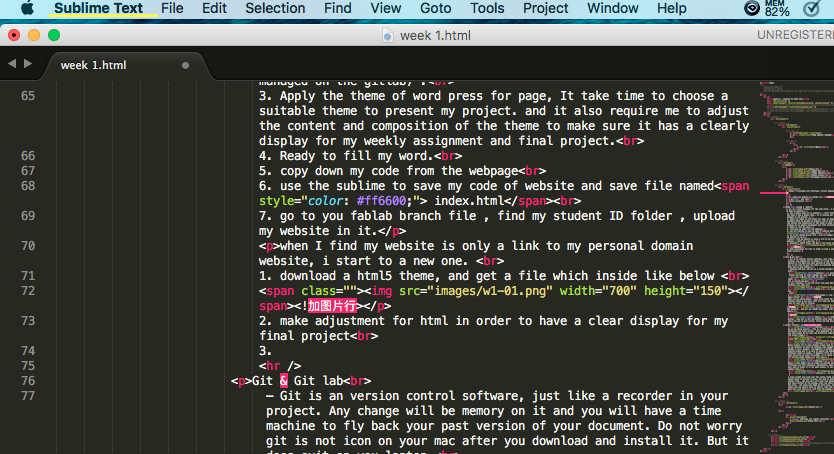Image resolution: width=834 pixels, height=454 pixels.
Task: Open the Goto menu
Action: click(436, 9)
